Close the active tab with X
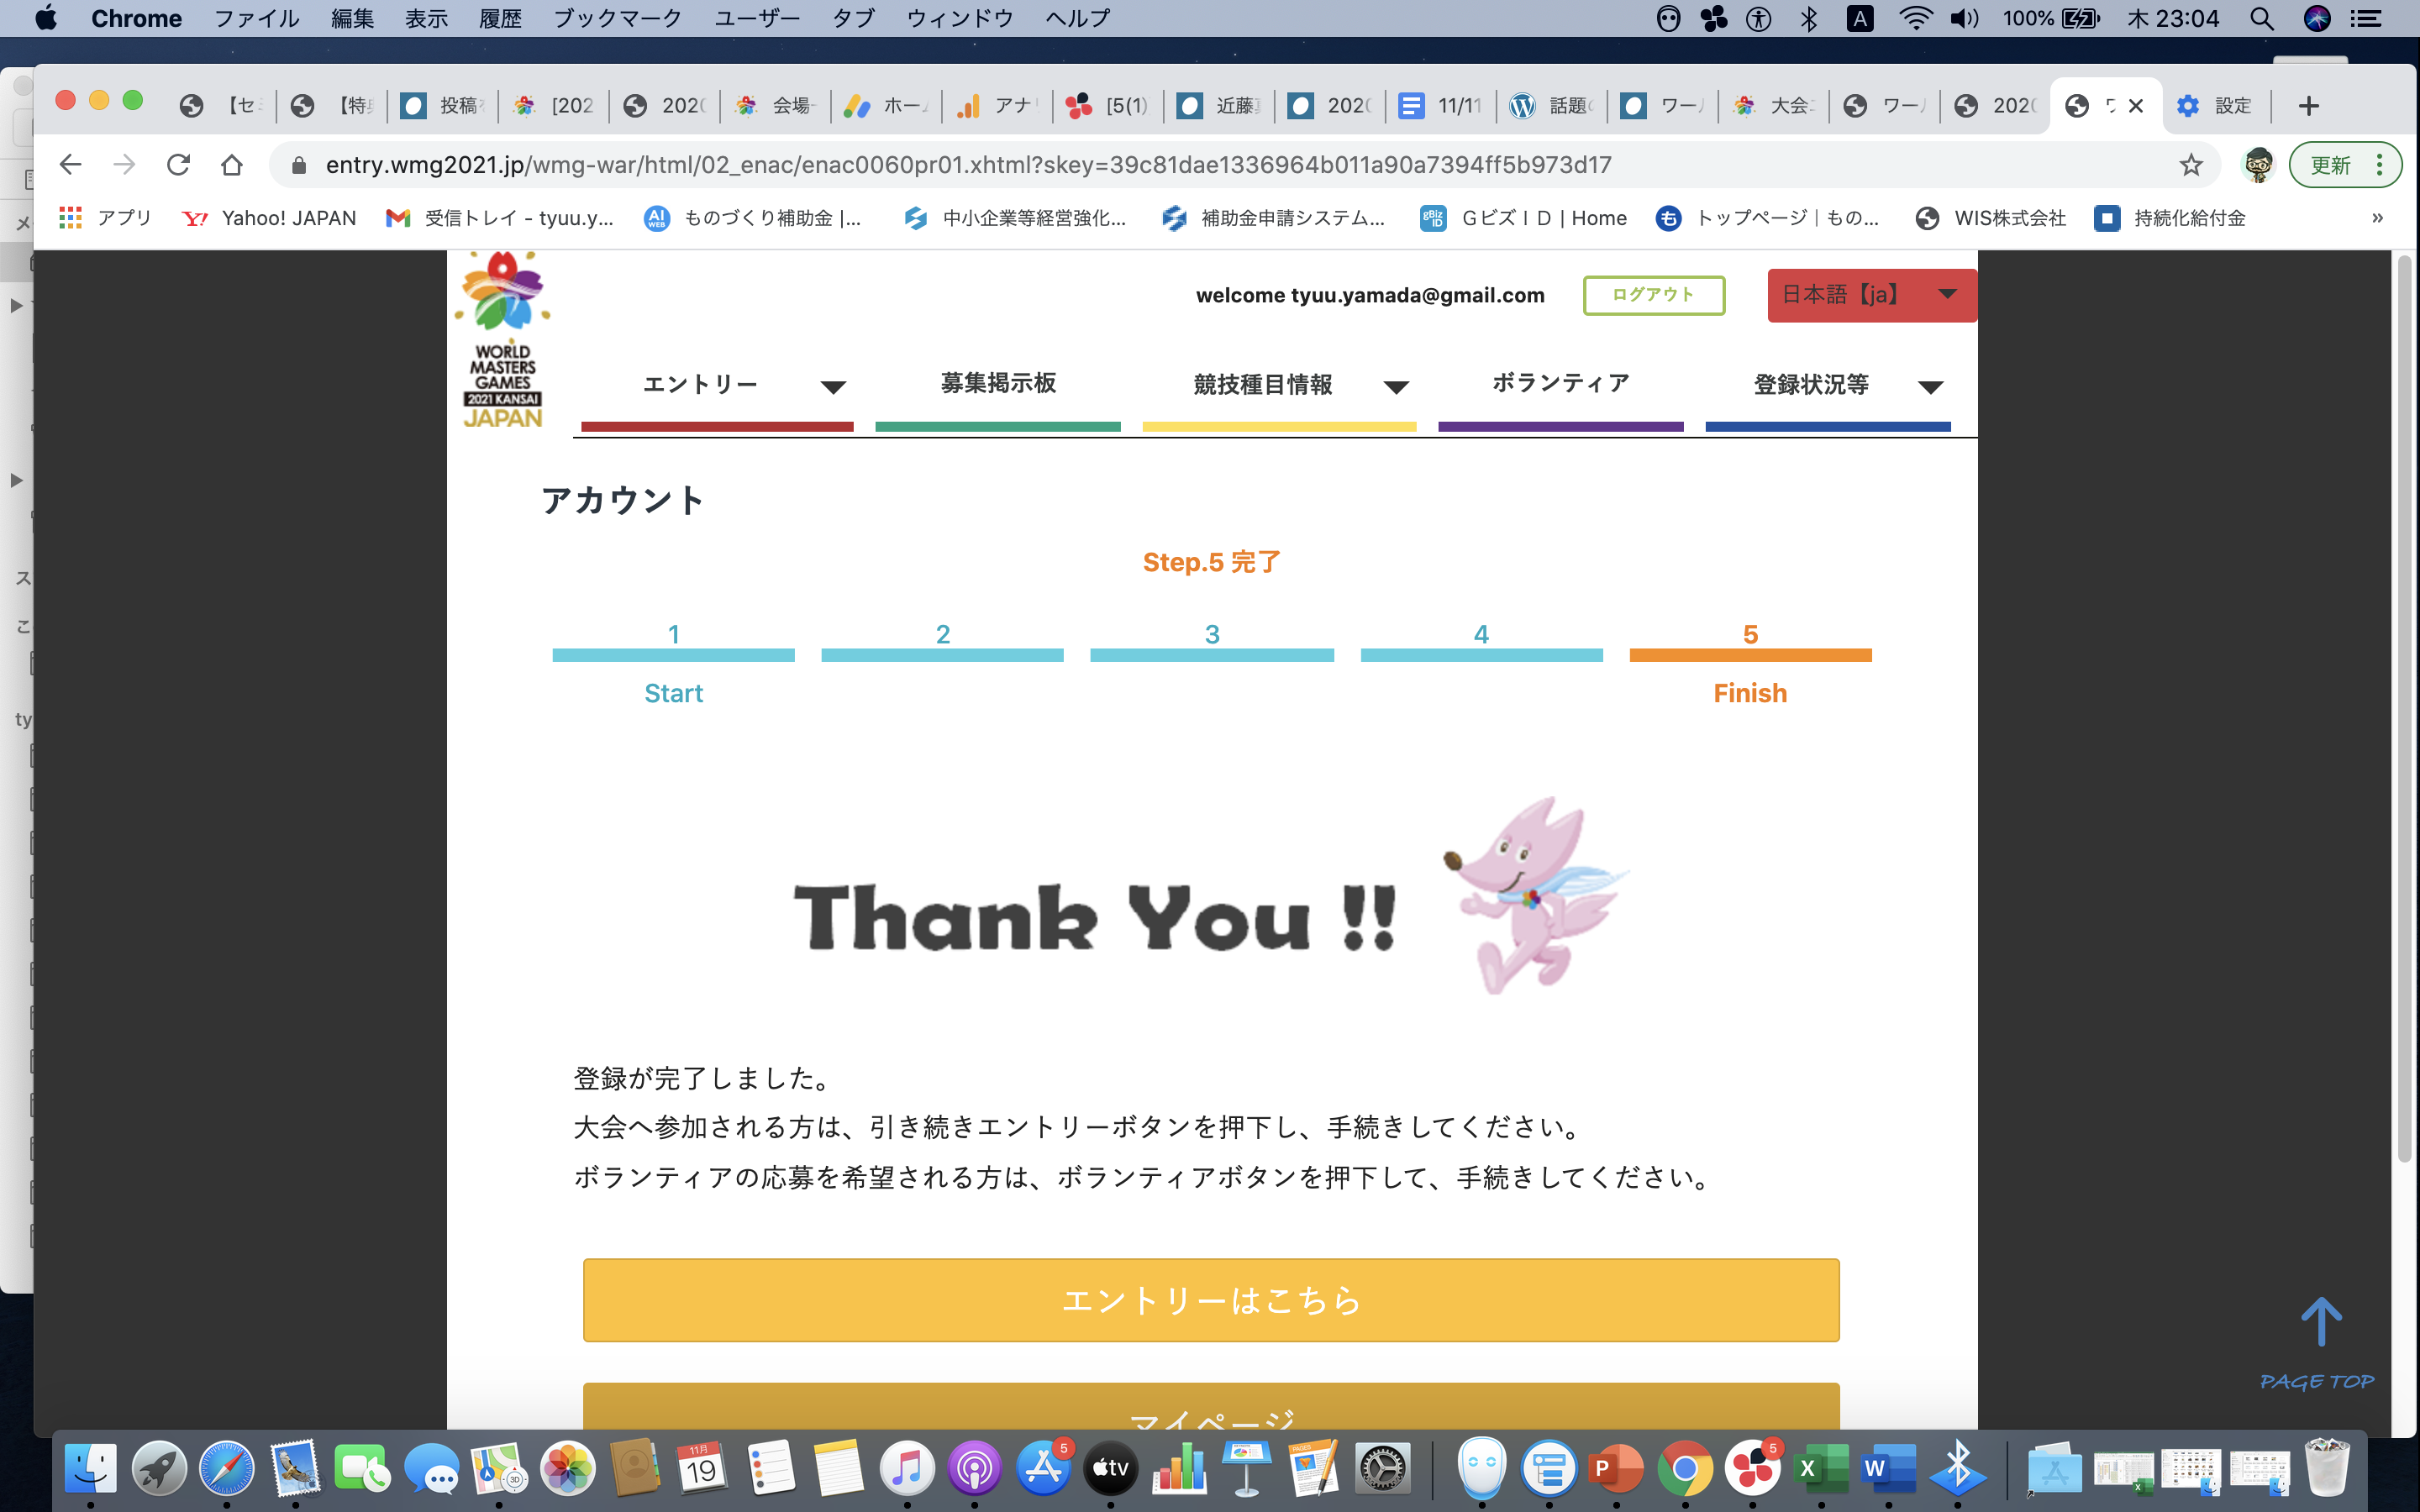The image size is (2420, 1512). point(2136,106)
